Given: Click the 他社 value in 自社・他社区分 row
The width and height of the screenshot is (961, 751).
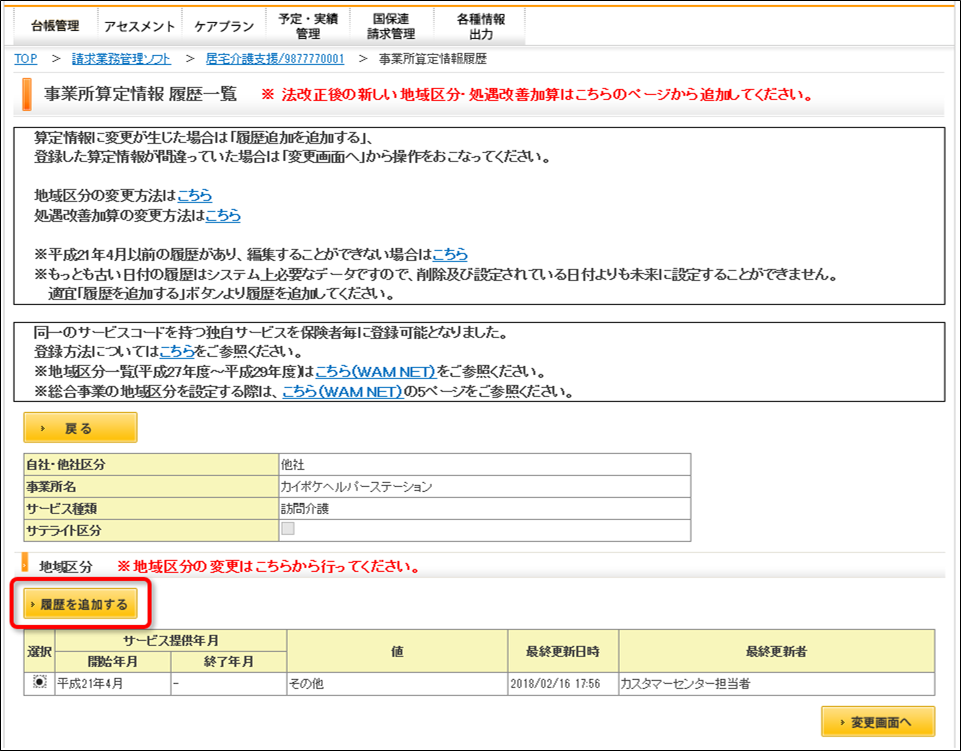Looking at the screenshot, I should pyautogui.click(x=292, y=465).
